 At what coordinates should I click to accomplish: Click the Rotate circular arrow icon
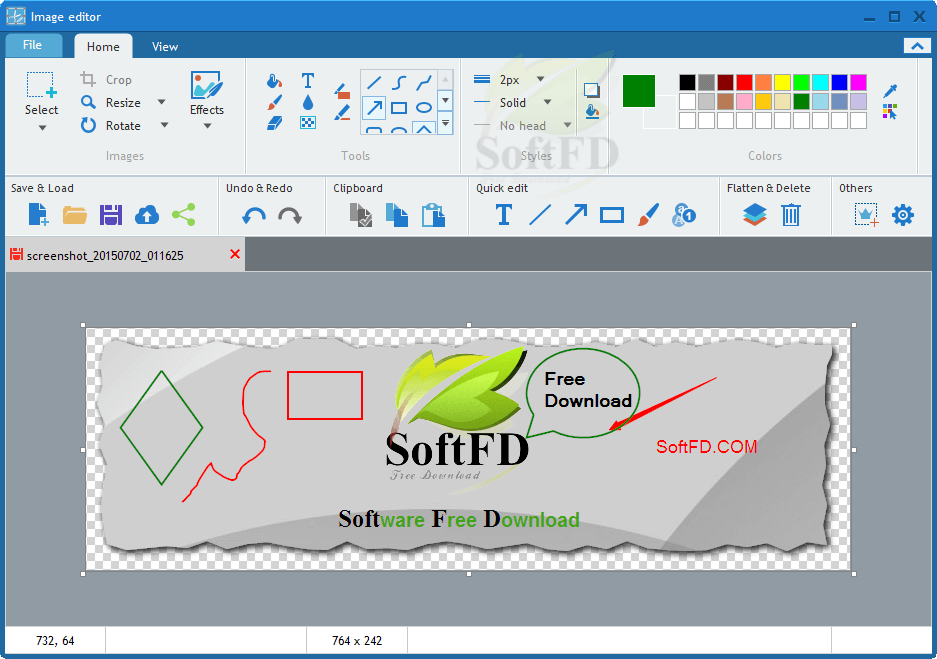88,125
